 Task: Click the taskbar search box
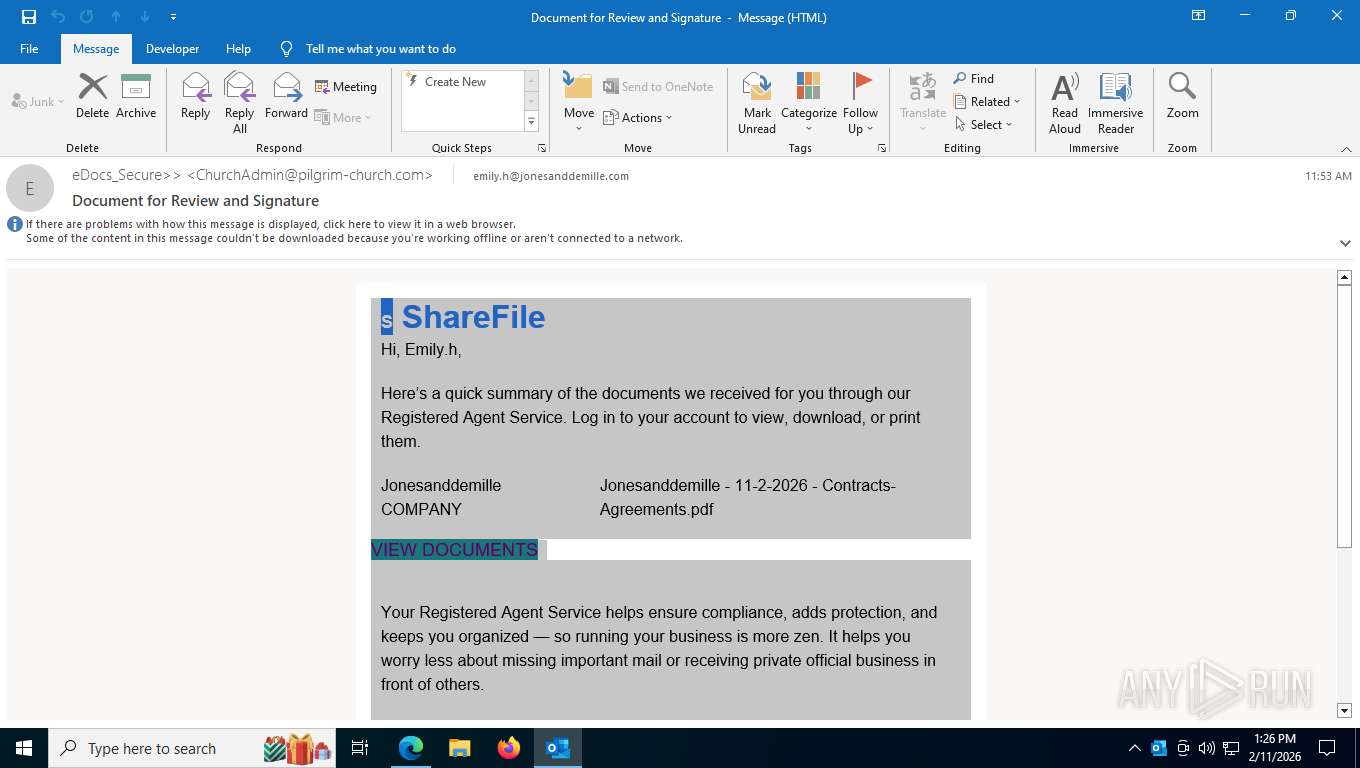pyautogui.click(x=192, y=748)
